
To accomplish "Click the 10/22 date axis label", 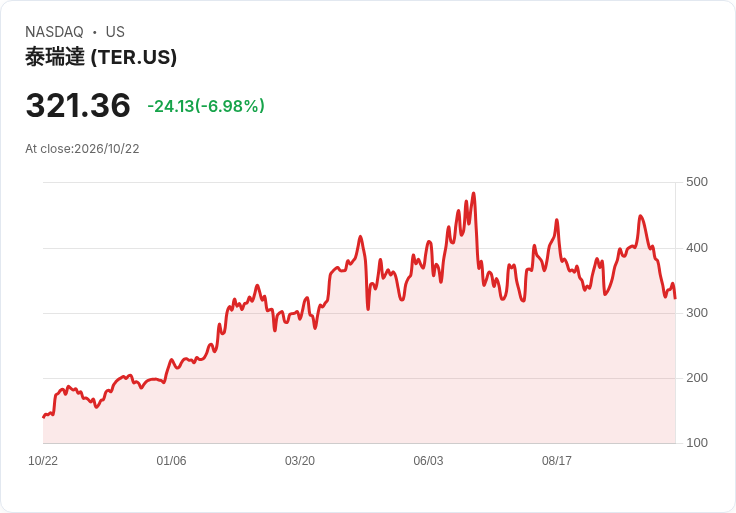I will (x=43, y=461).
